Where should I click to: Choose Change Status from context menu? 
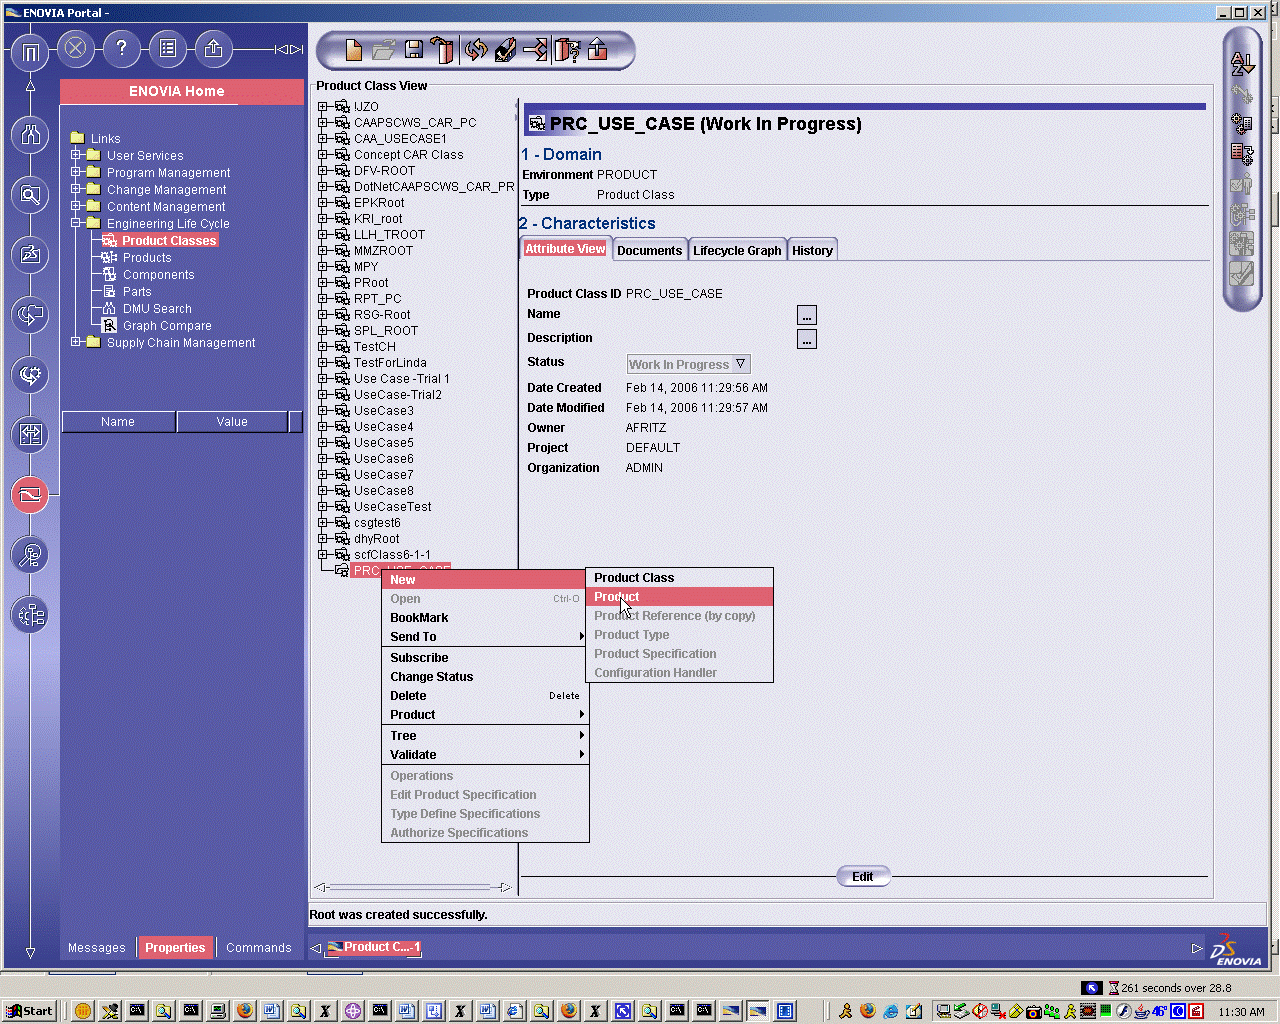(485, 677)
